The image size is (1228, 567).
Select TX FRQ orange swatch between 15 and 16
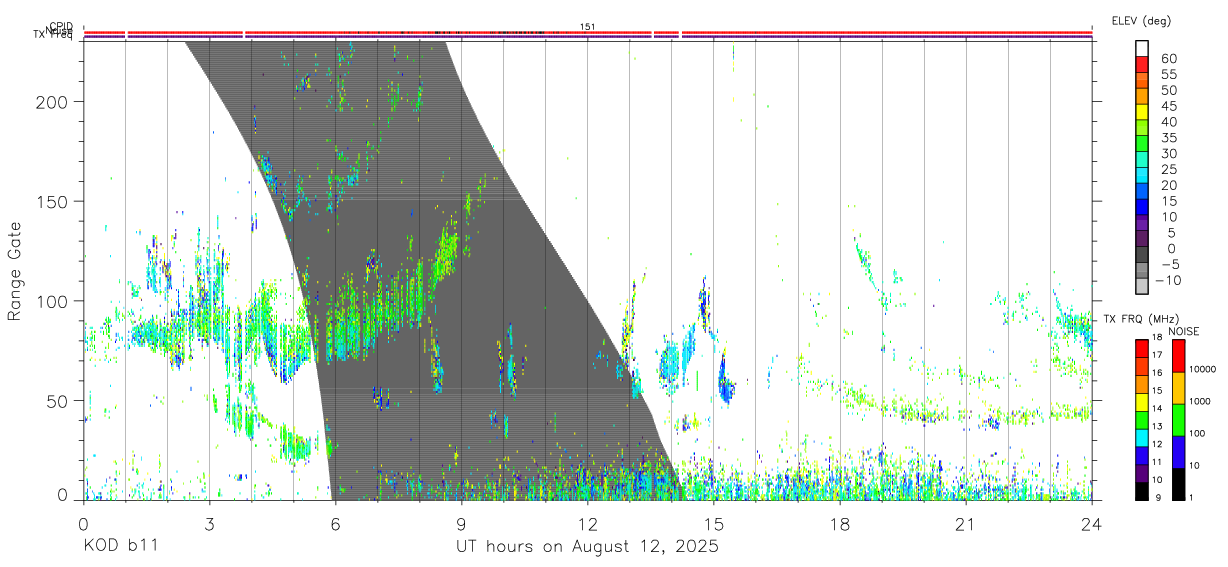click(1142, 383)
